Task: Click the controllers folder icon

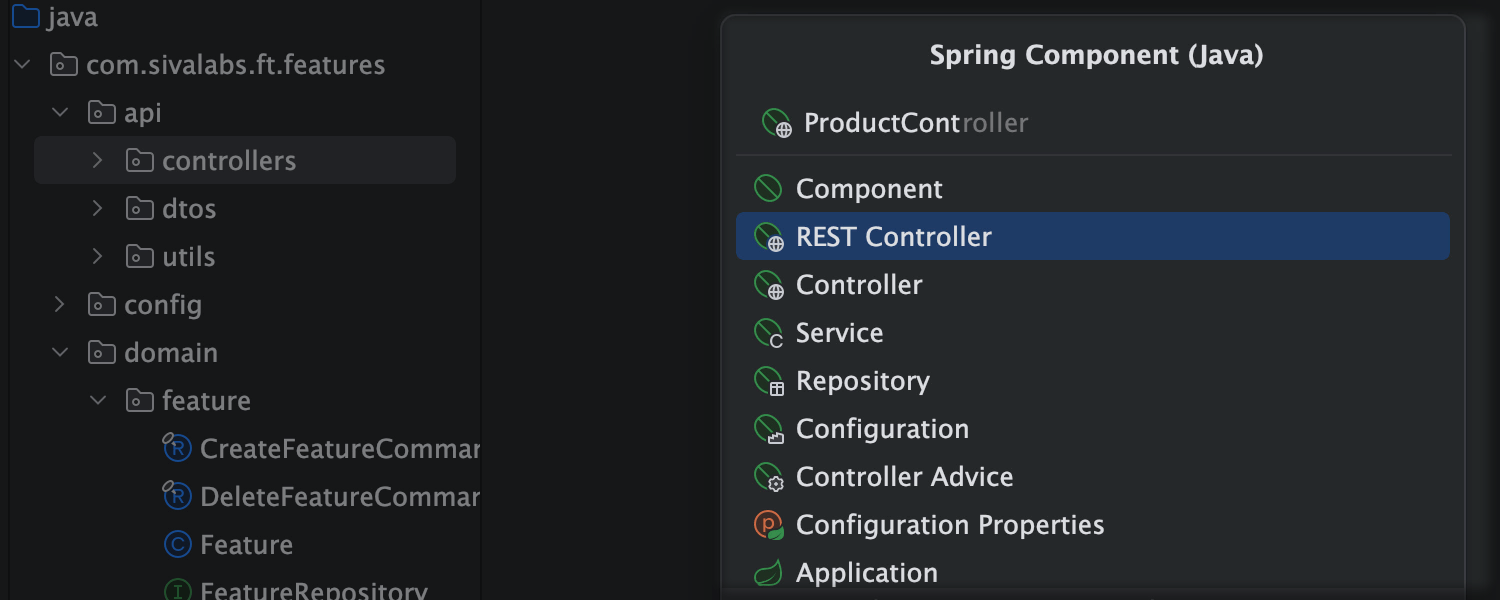Action: click(x=138, y=160)
